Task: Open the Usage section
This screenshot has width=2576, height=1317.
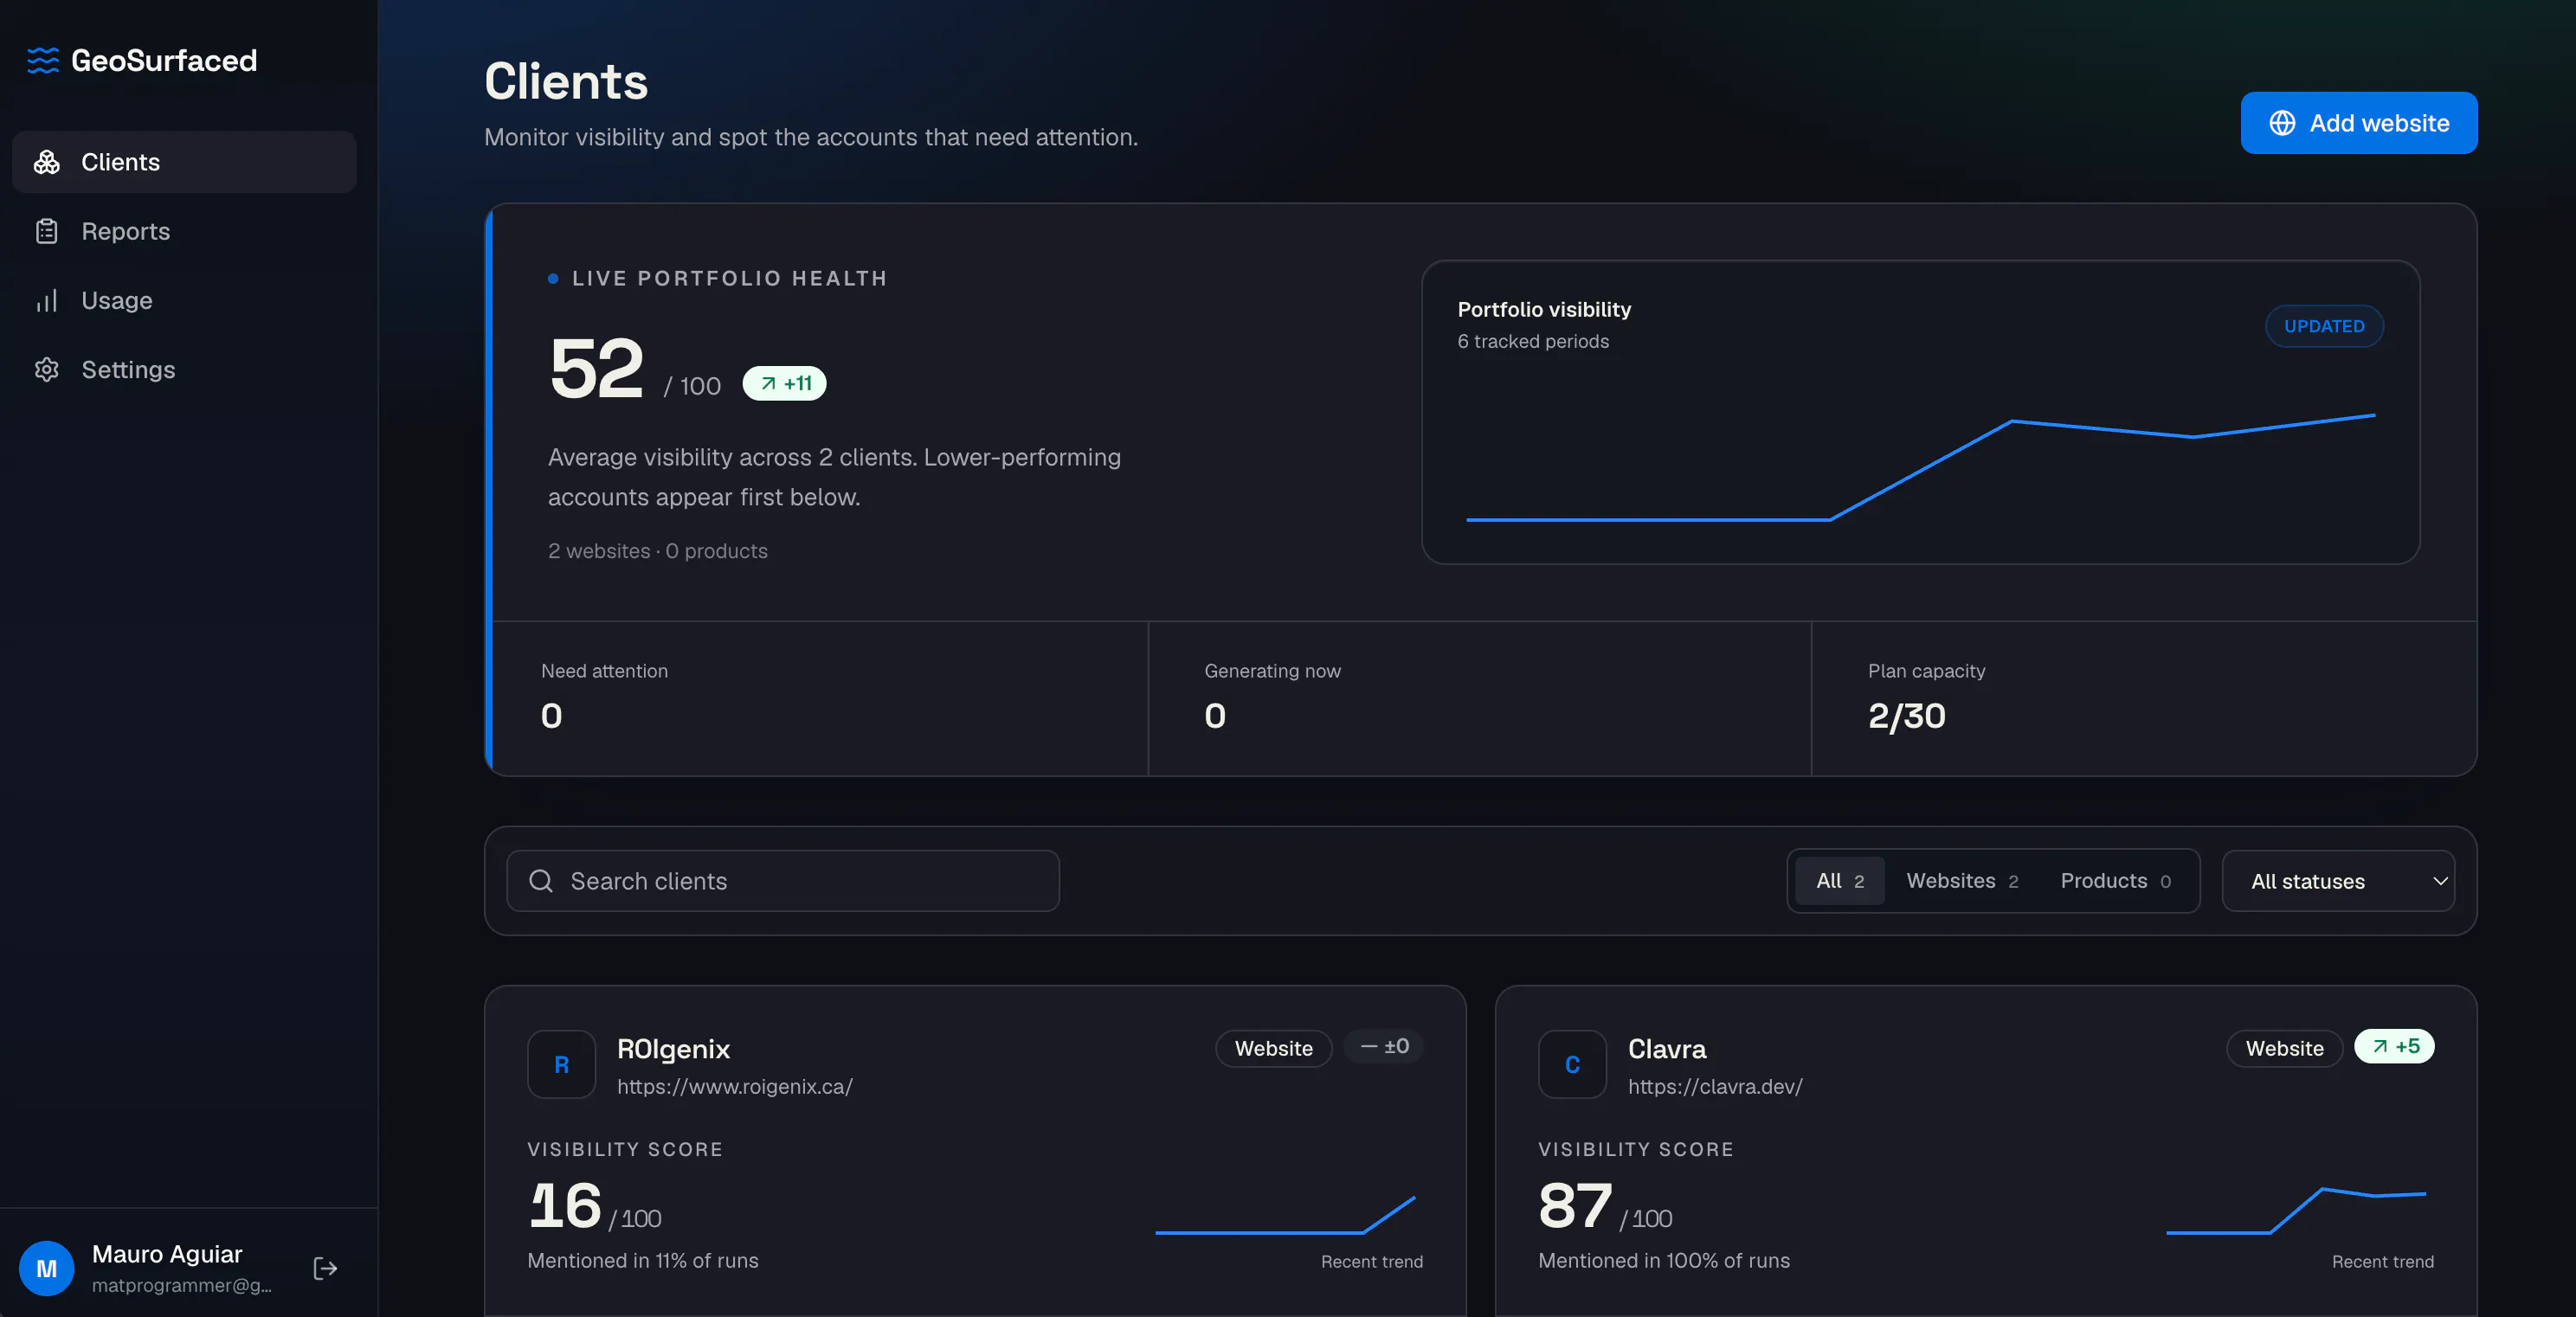Action: click(184, 300)
